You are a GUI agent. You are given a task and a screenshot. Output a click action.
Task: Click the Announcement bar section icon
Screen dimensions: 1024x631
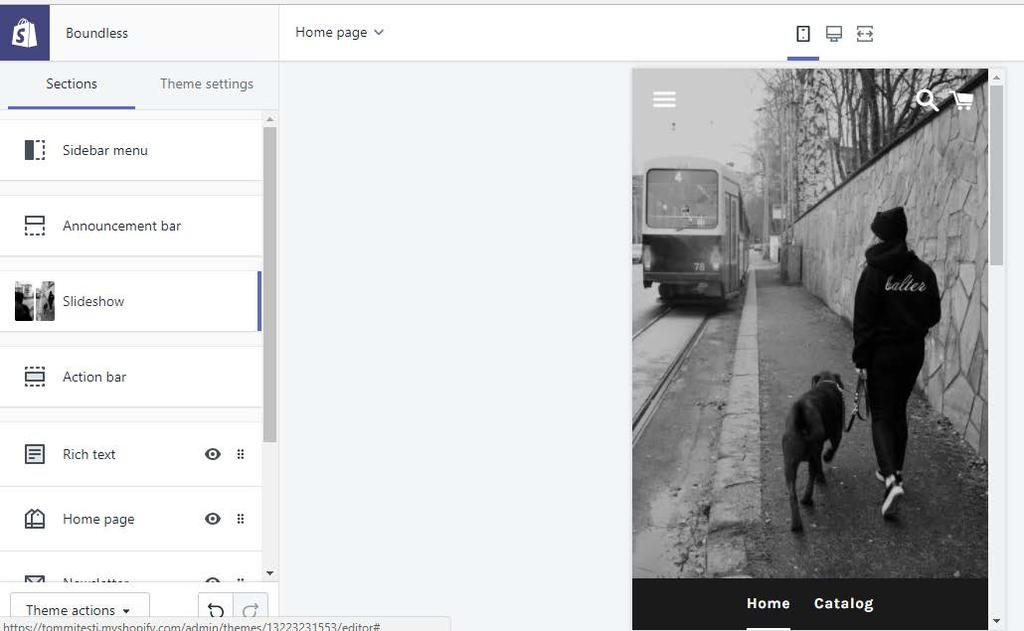35,225
